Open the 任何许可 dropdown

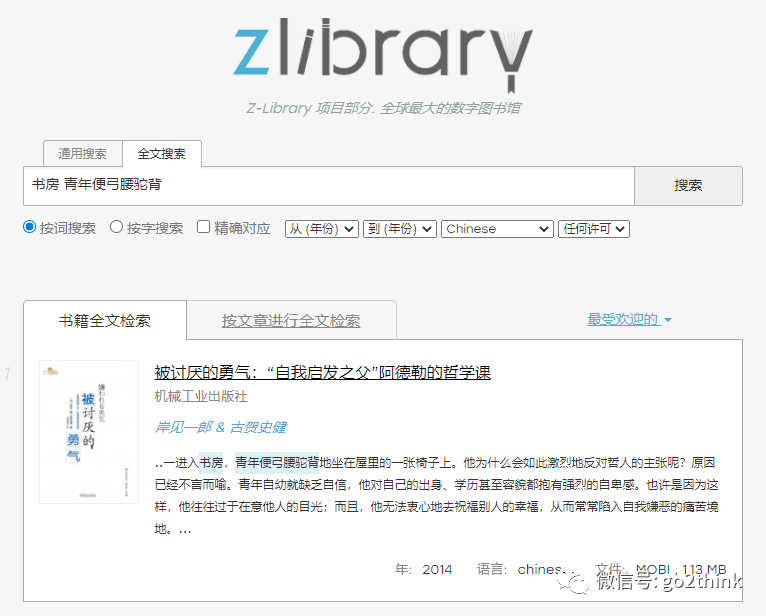[594, 229]
